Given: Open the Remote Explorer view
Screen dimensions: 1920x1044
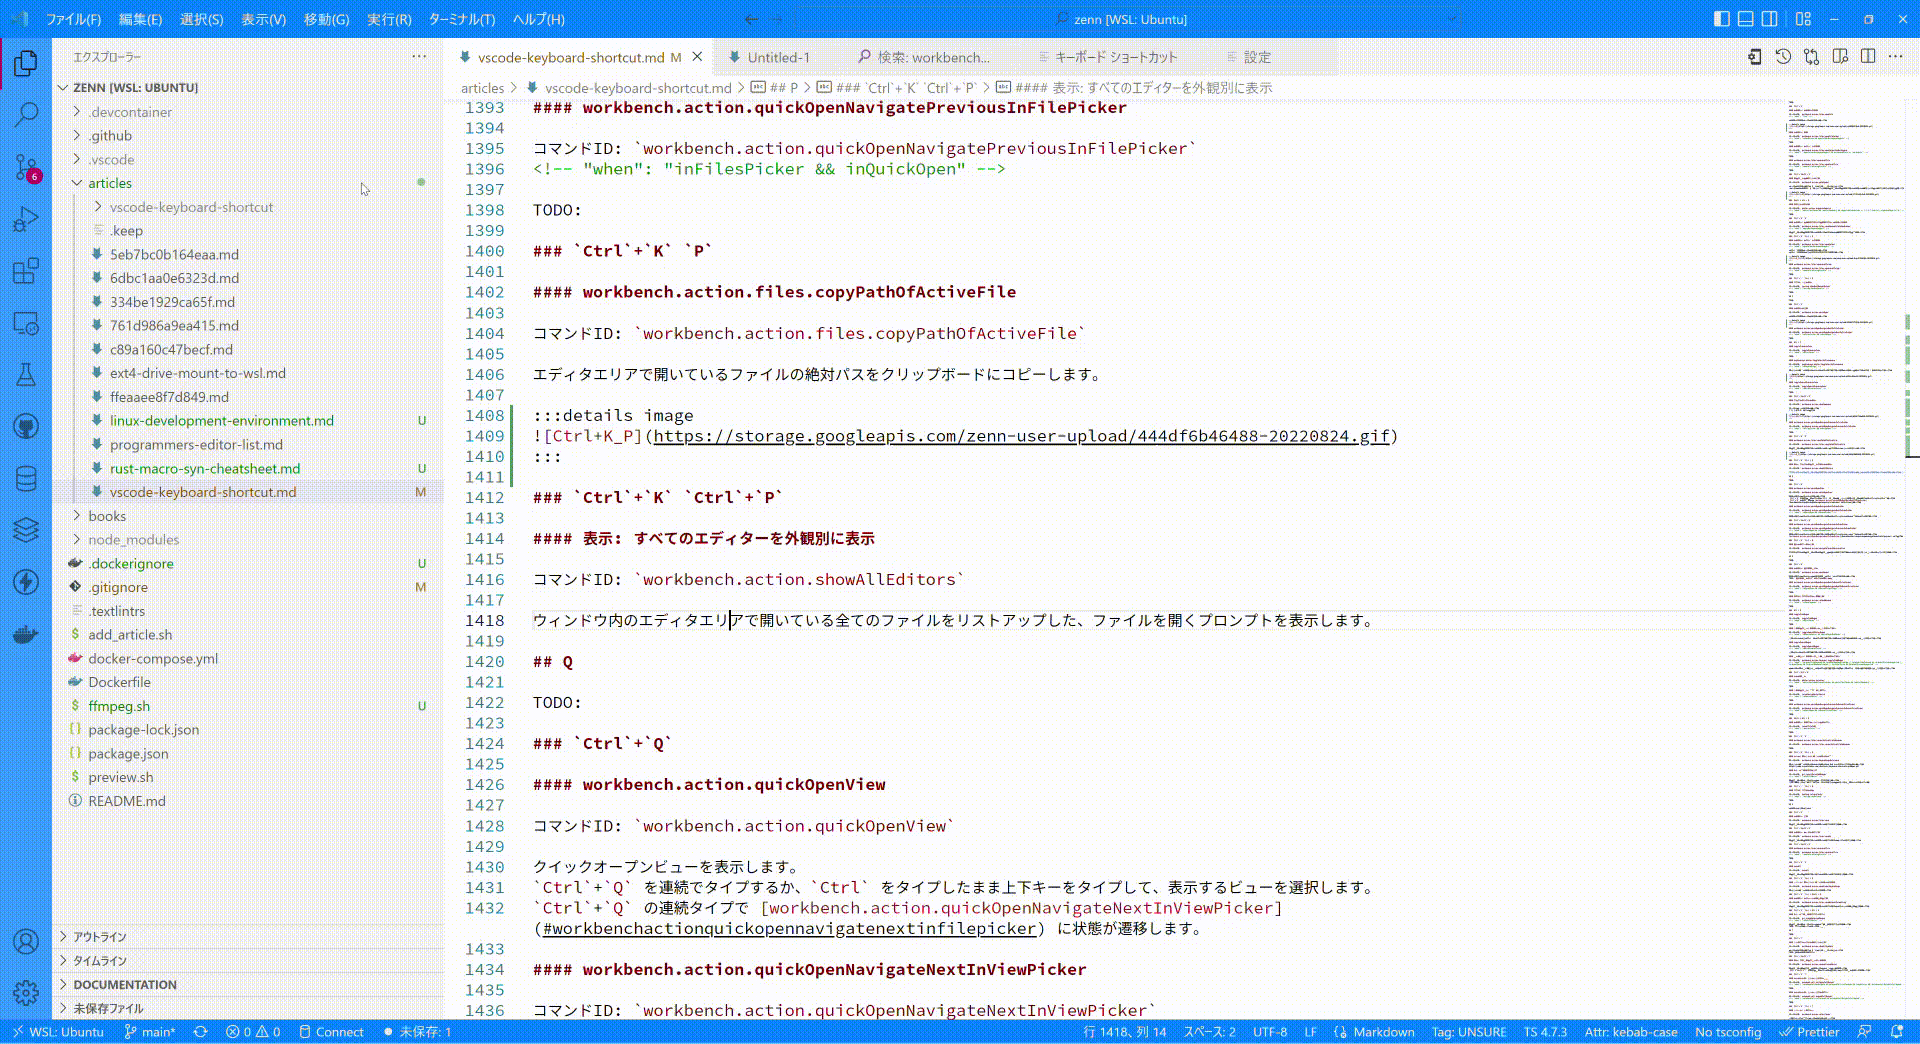Looking at the screenshot, I should pos(26,323).
